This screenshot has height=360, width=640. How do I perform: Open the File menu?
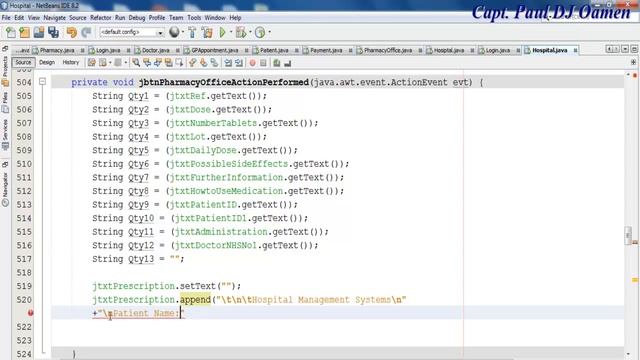6,18
